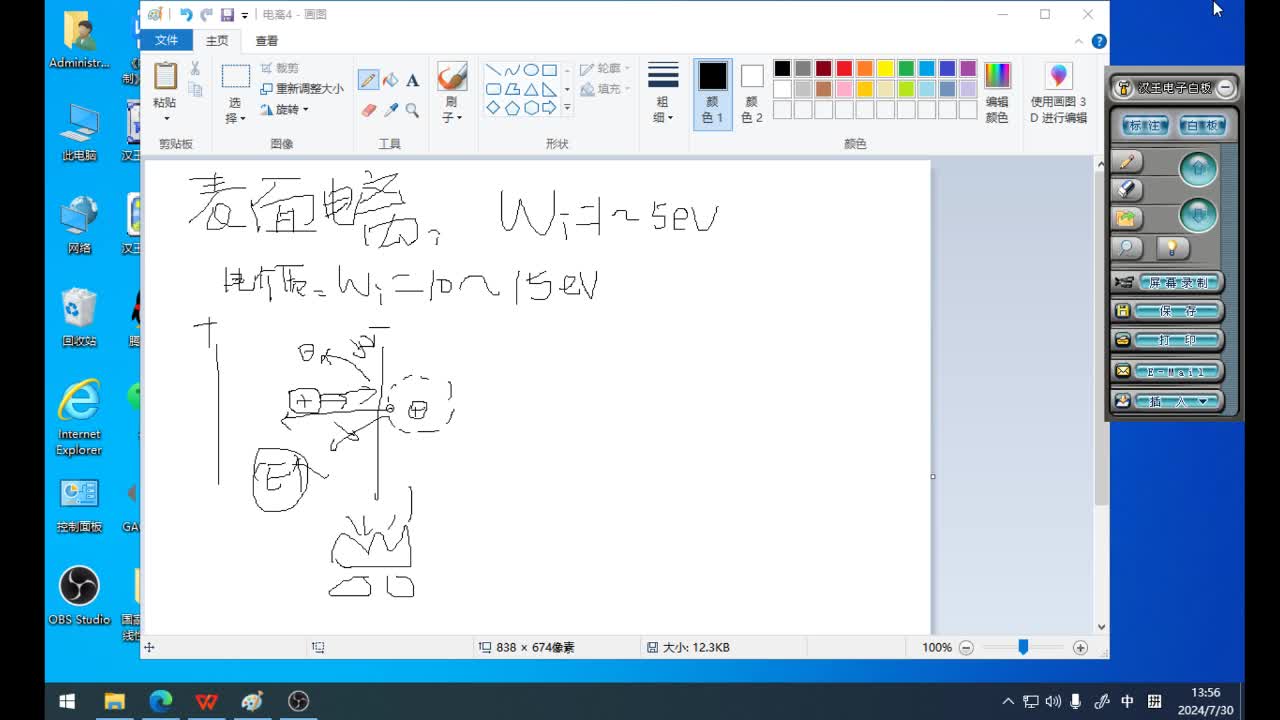Click the 标注 annotate mode button
This screenshot has width=1280, height=720.
pyautogui.click(x=1146, y=125)
